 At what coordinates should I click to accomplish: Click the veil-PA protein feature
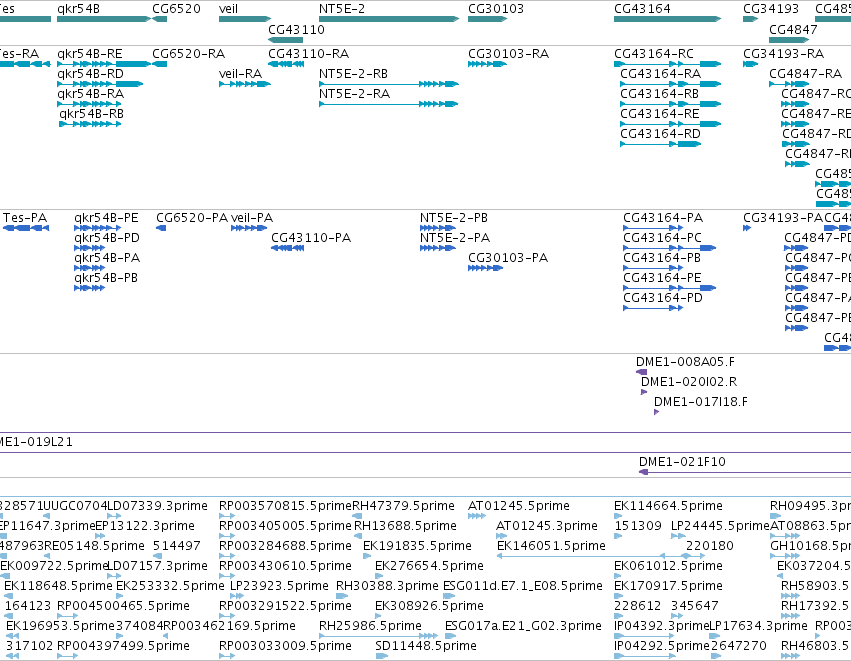point(249,228)
